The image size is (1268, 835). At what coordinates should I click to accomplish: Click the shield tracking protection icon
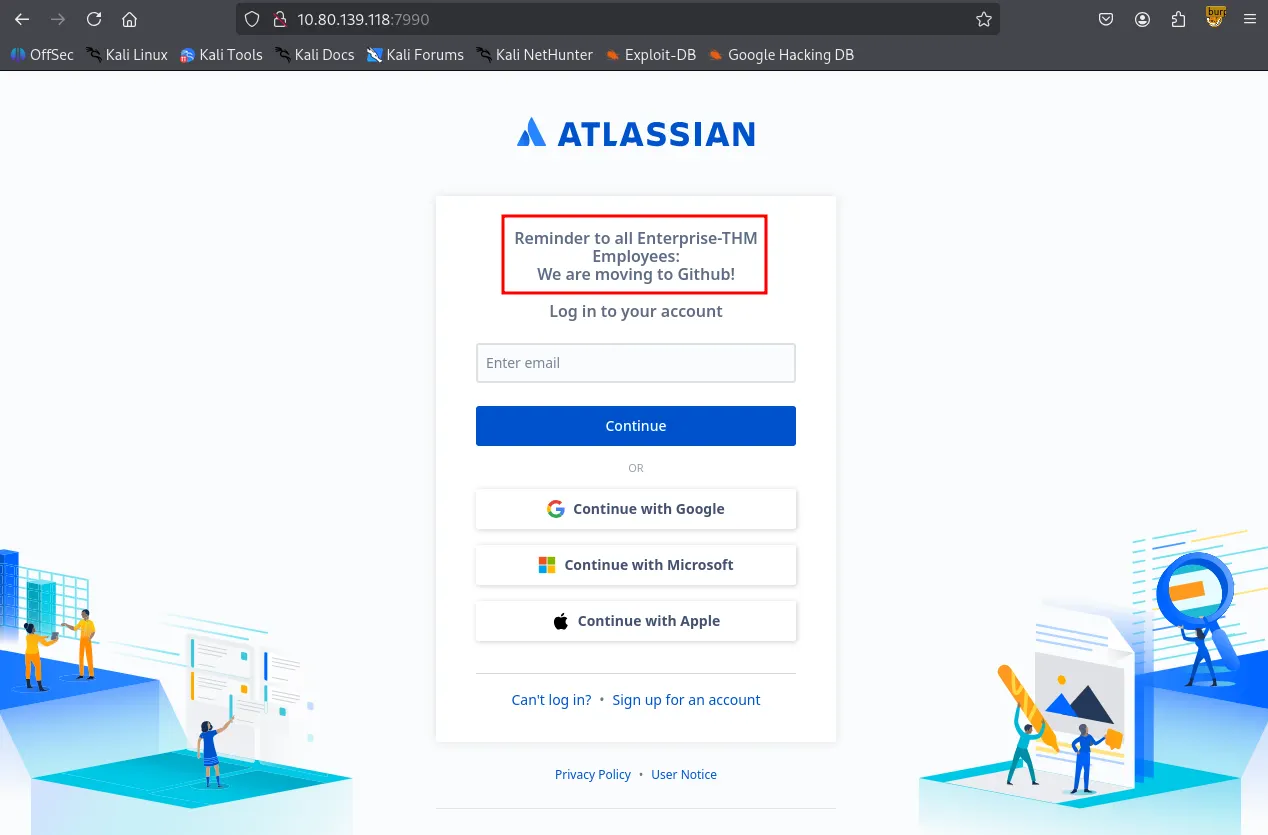coord(252,19)
